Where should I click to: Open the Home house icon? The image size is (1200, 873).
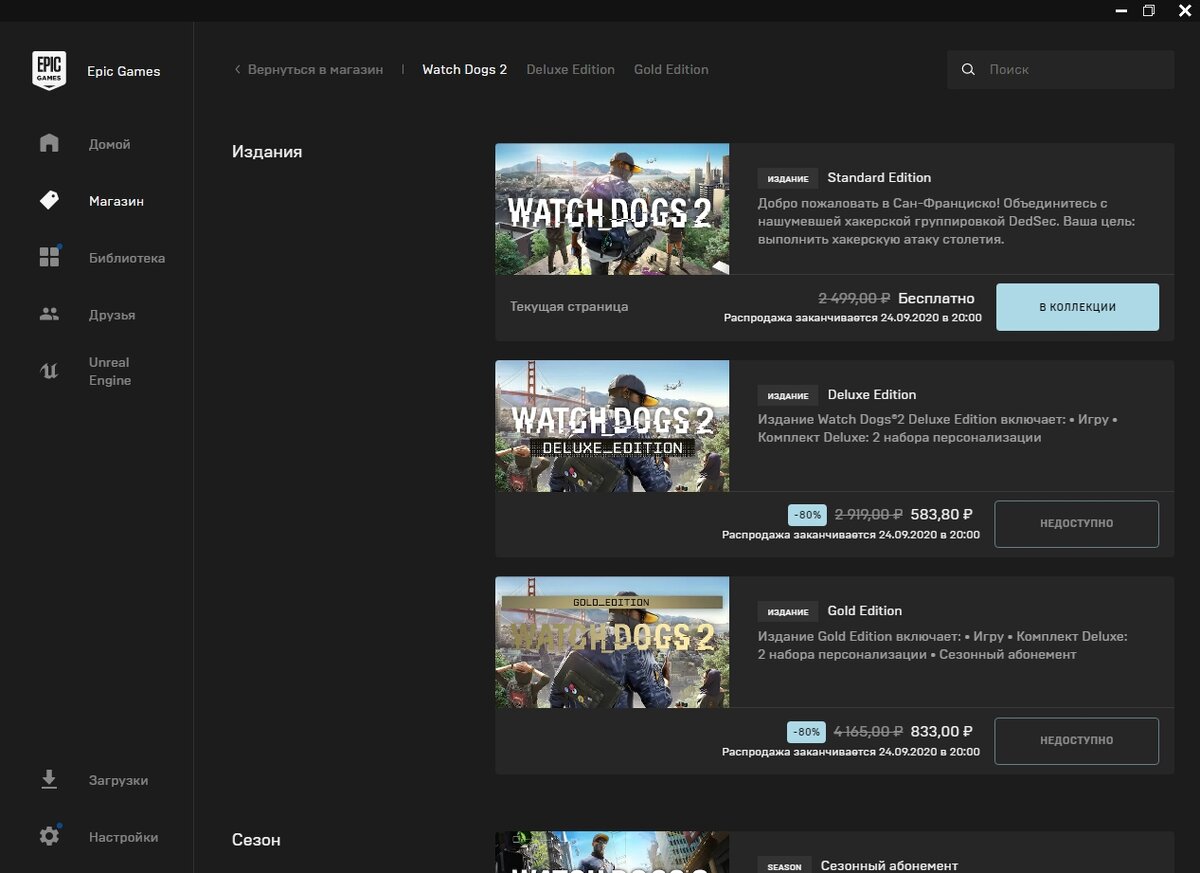pos(49,143)
